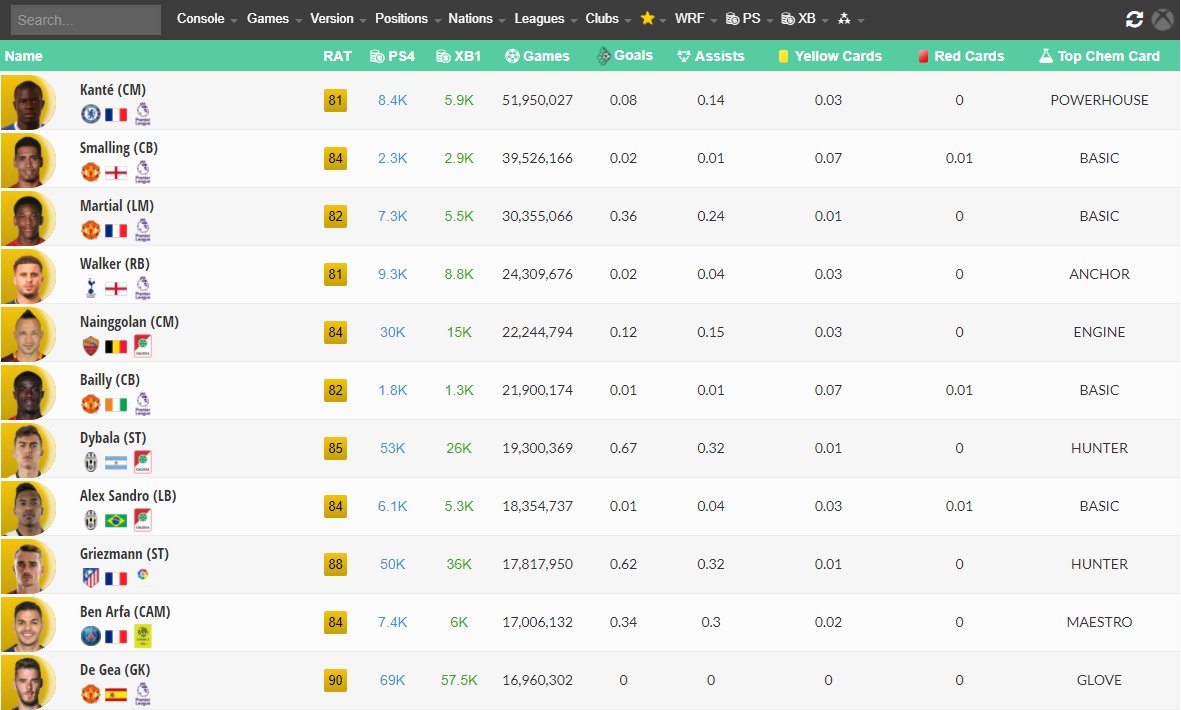Click Dybala's Argentina flag icon
Image resolution: width=1181 pixels, height=710 pixels.
click(x=116, y=462)
